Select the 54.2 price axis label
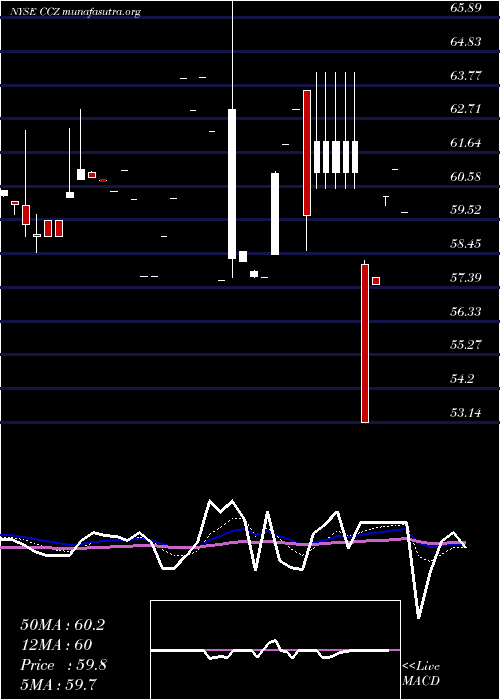Screen dimensions: 500x700 click(x=462, y=379)
